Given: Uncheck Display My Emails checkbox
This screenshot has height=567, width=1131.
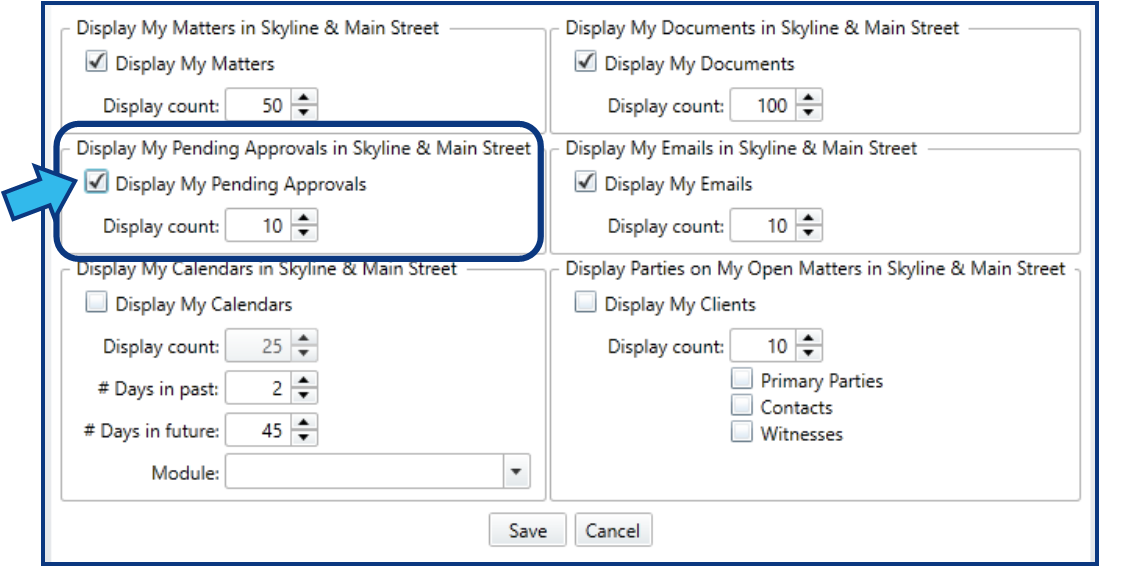Looking at the screenshot, I should 586,181.
